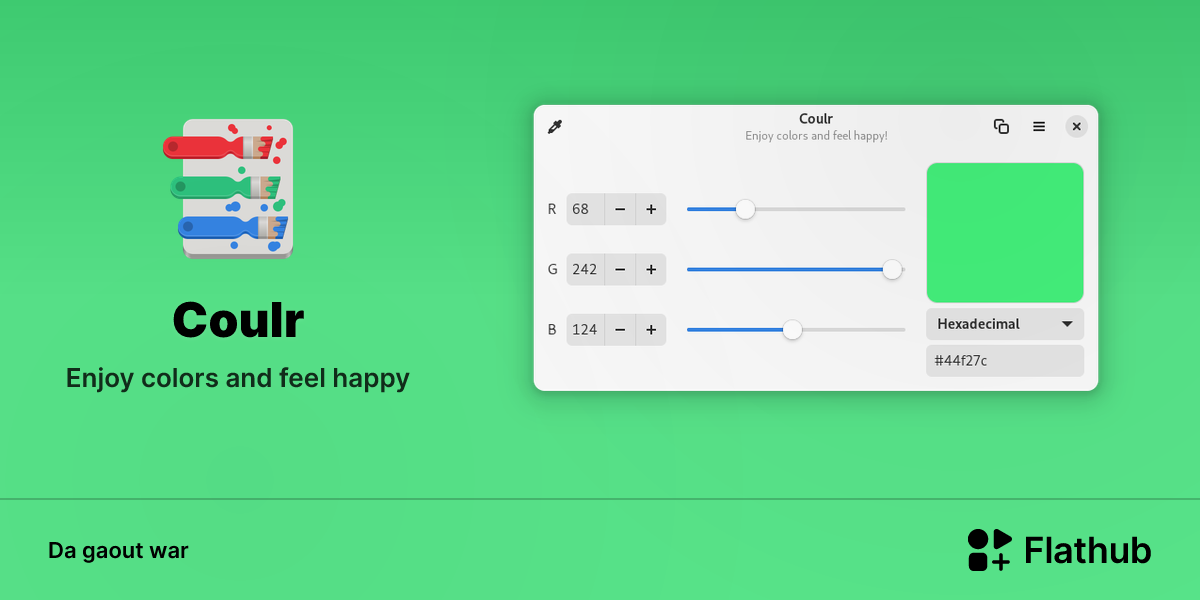Click the B value field showing 124
Image resolution: width=1200 pixels, height=600 pixels.
[585, 329]
